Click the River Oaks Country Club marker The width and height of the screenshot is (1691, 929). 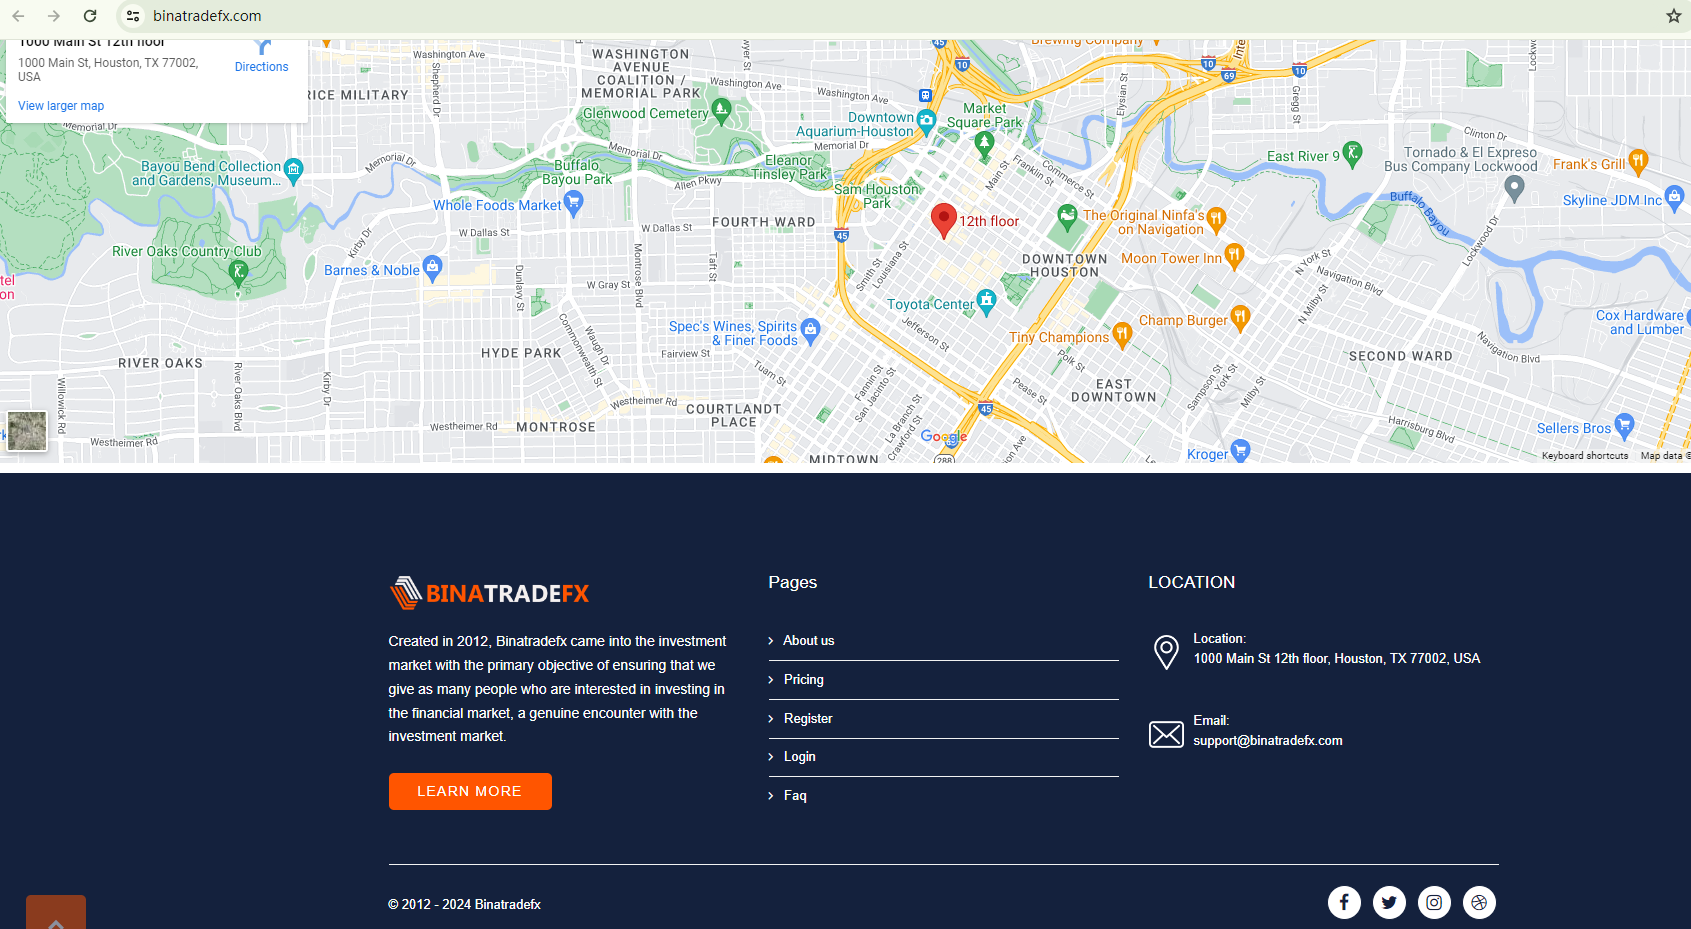238,272
